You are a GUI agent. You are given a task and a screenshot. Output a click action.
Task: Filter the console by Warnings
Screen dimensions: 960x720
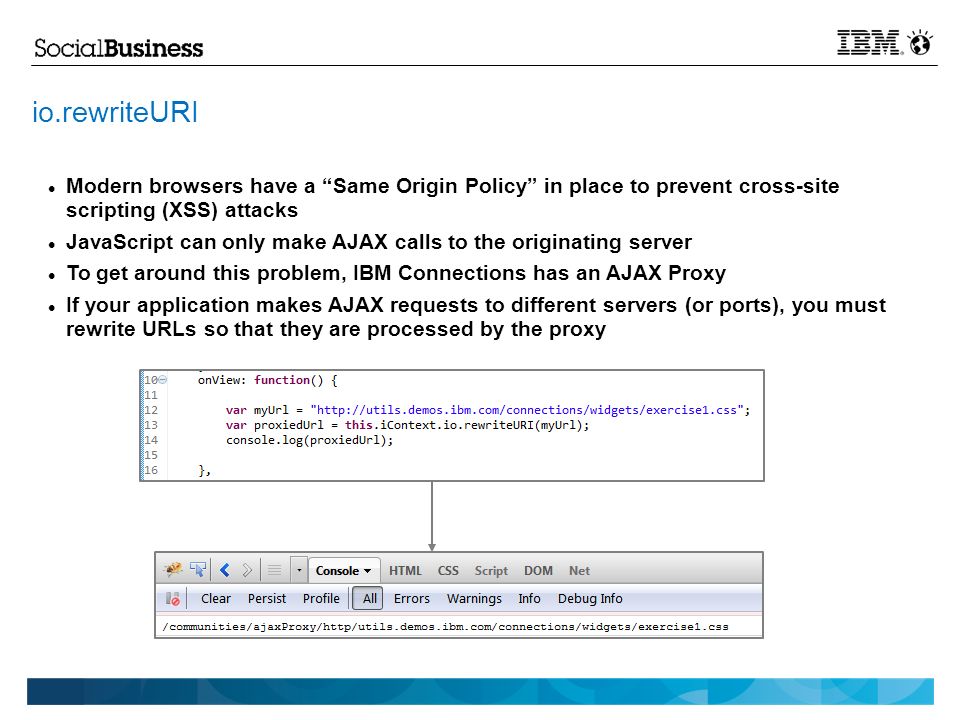pyautogui.click(x=474, y=598)
